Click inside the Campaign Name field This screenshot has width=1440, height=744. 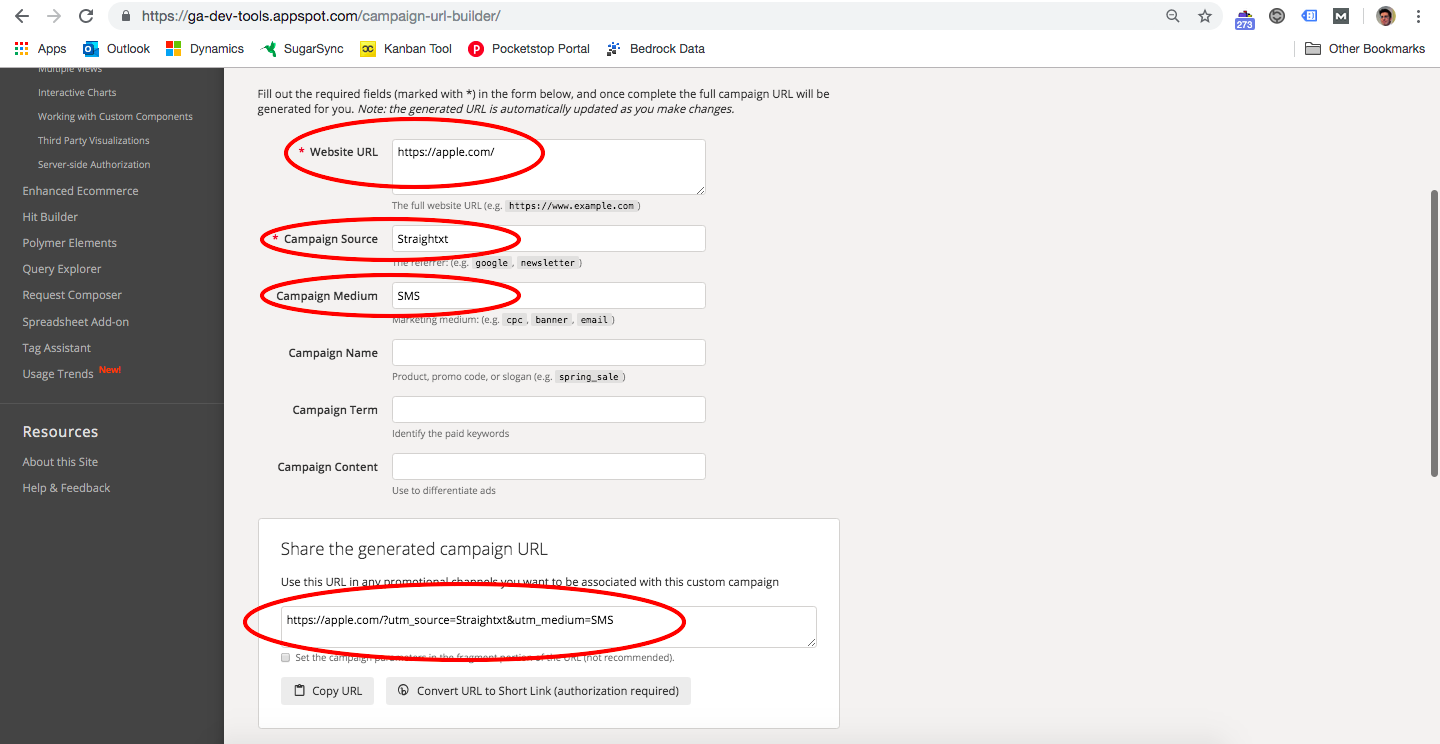(x=548, y=352)
